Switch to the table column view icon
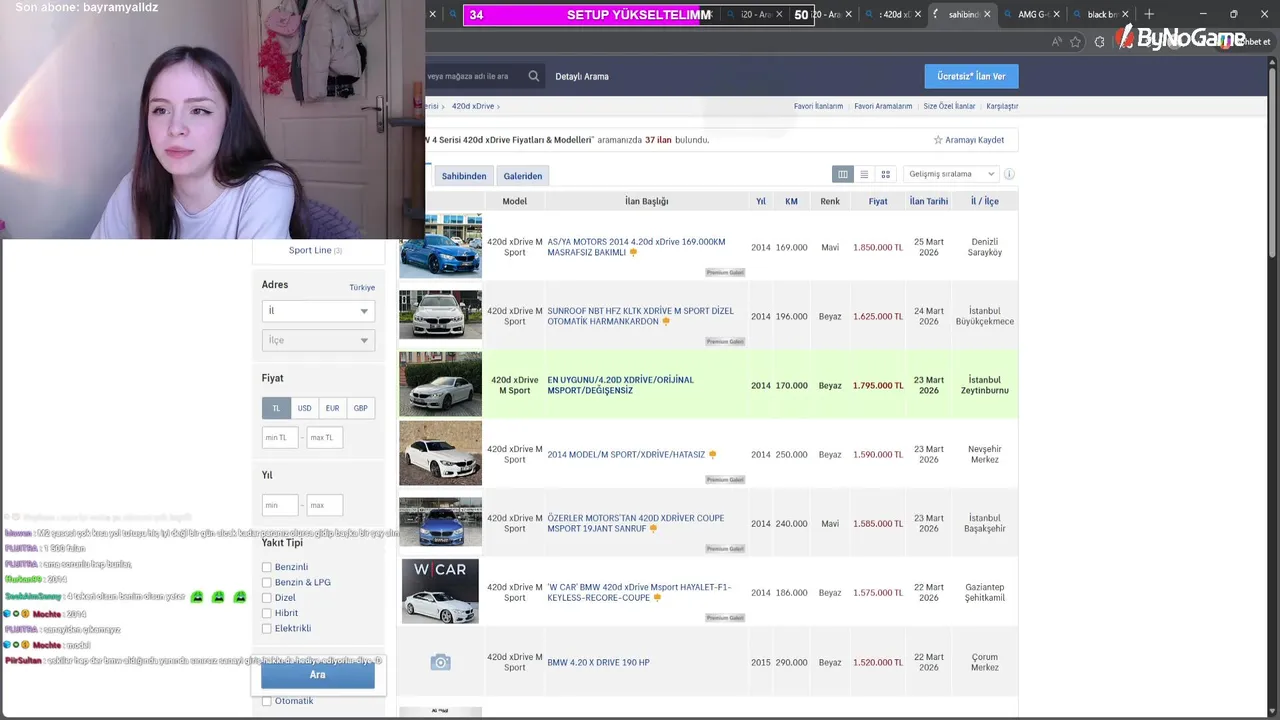 843,174
